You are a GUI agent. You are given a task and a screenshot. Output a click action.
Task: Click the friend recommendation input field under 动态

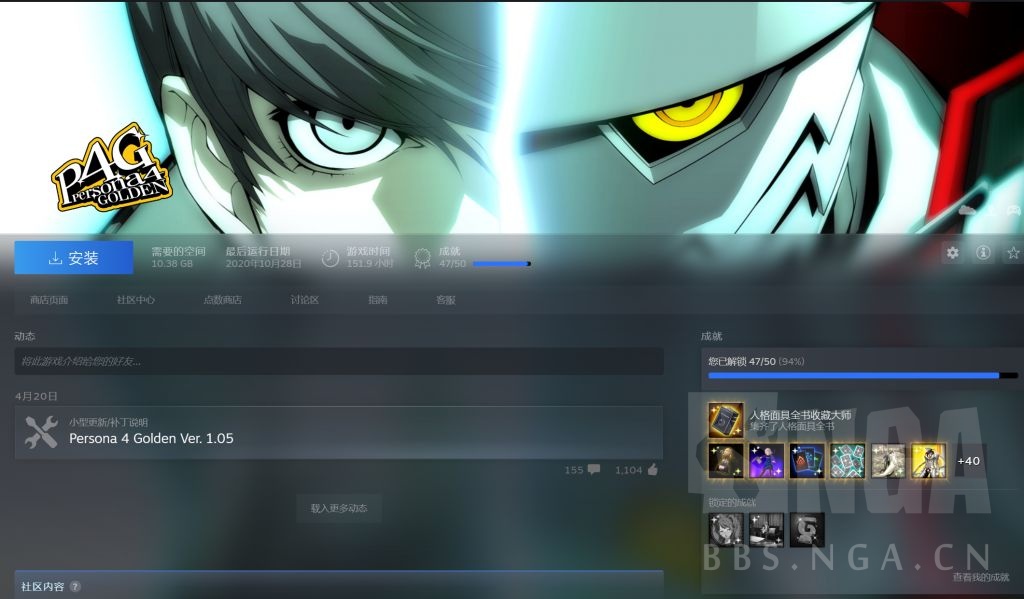(340, 361)
